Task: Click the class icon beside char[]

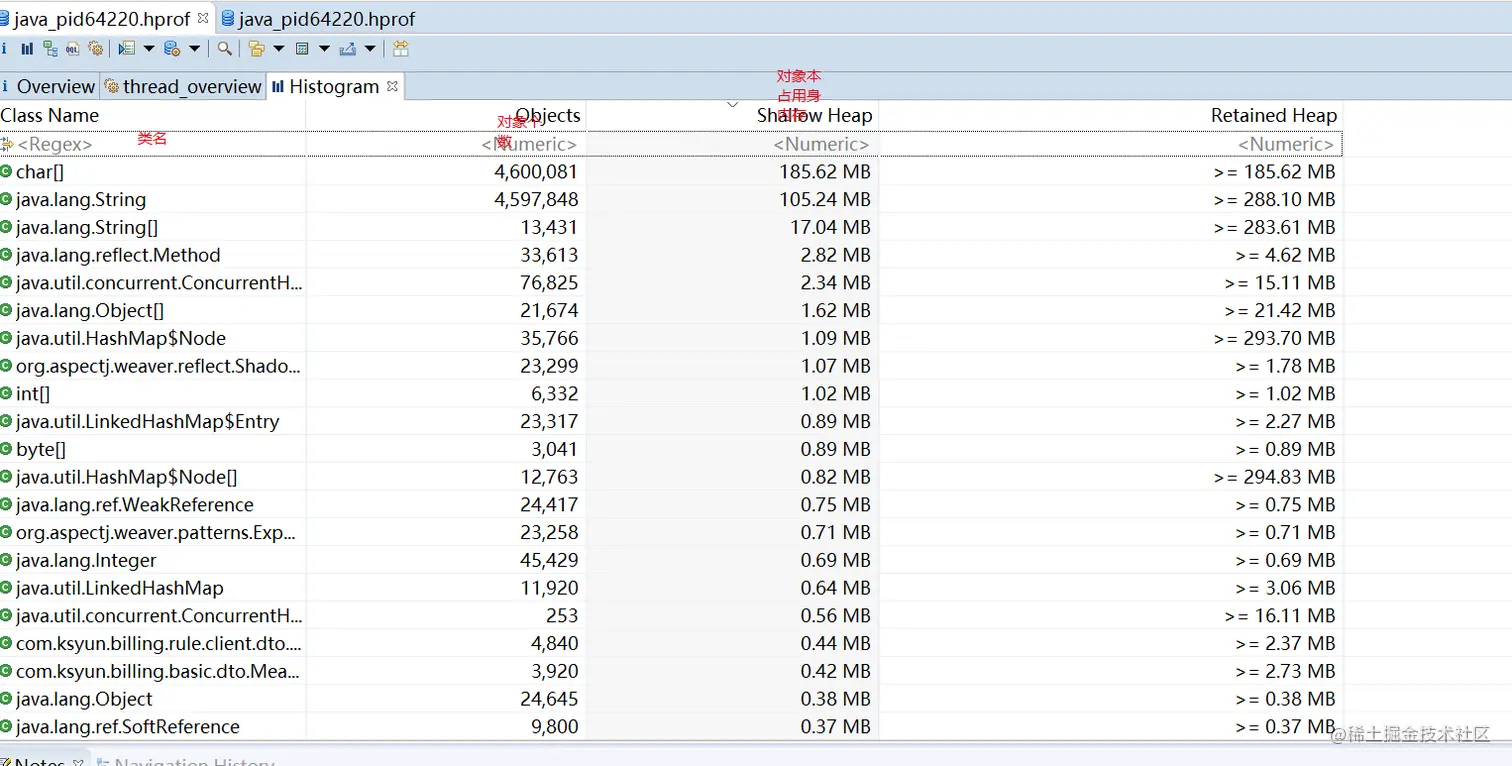Action: pos(7,171)
